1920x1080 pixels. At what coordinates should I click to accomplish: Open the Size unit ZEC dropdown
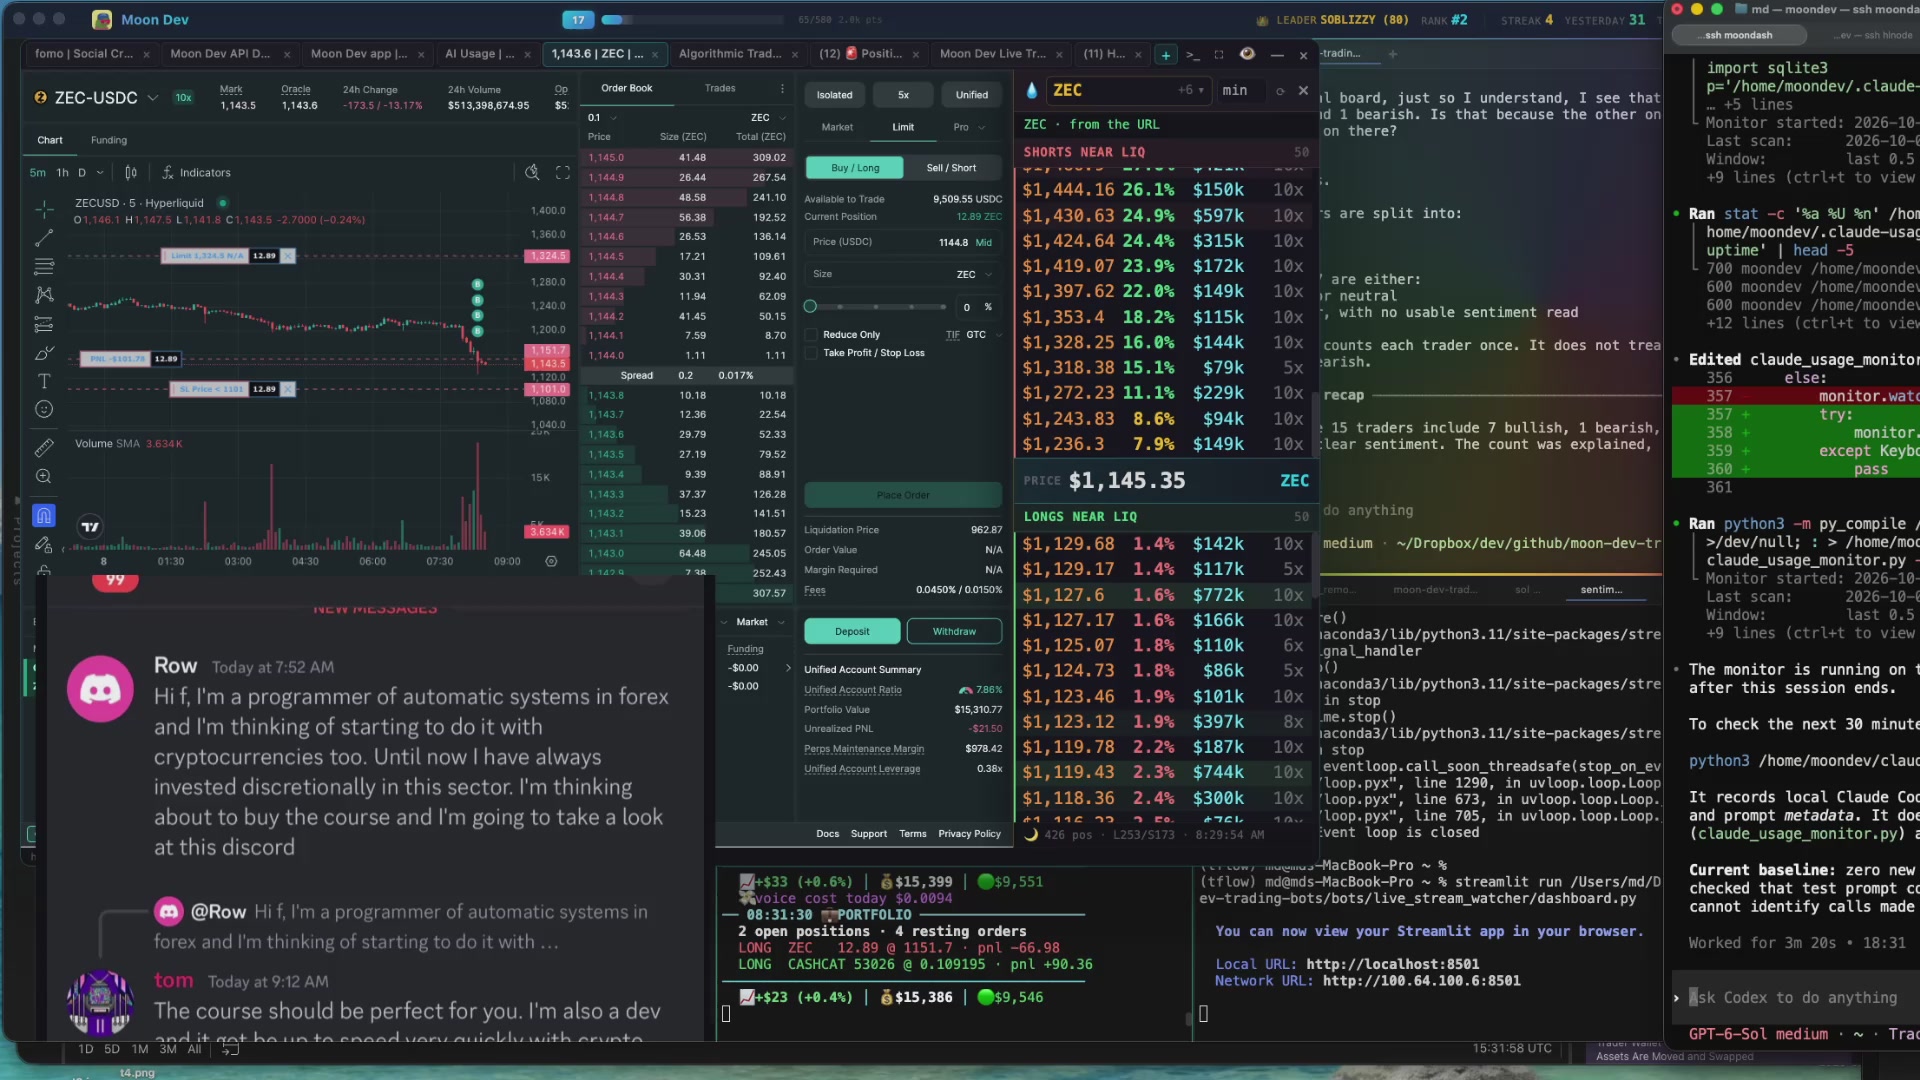[x=974, y=274]
